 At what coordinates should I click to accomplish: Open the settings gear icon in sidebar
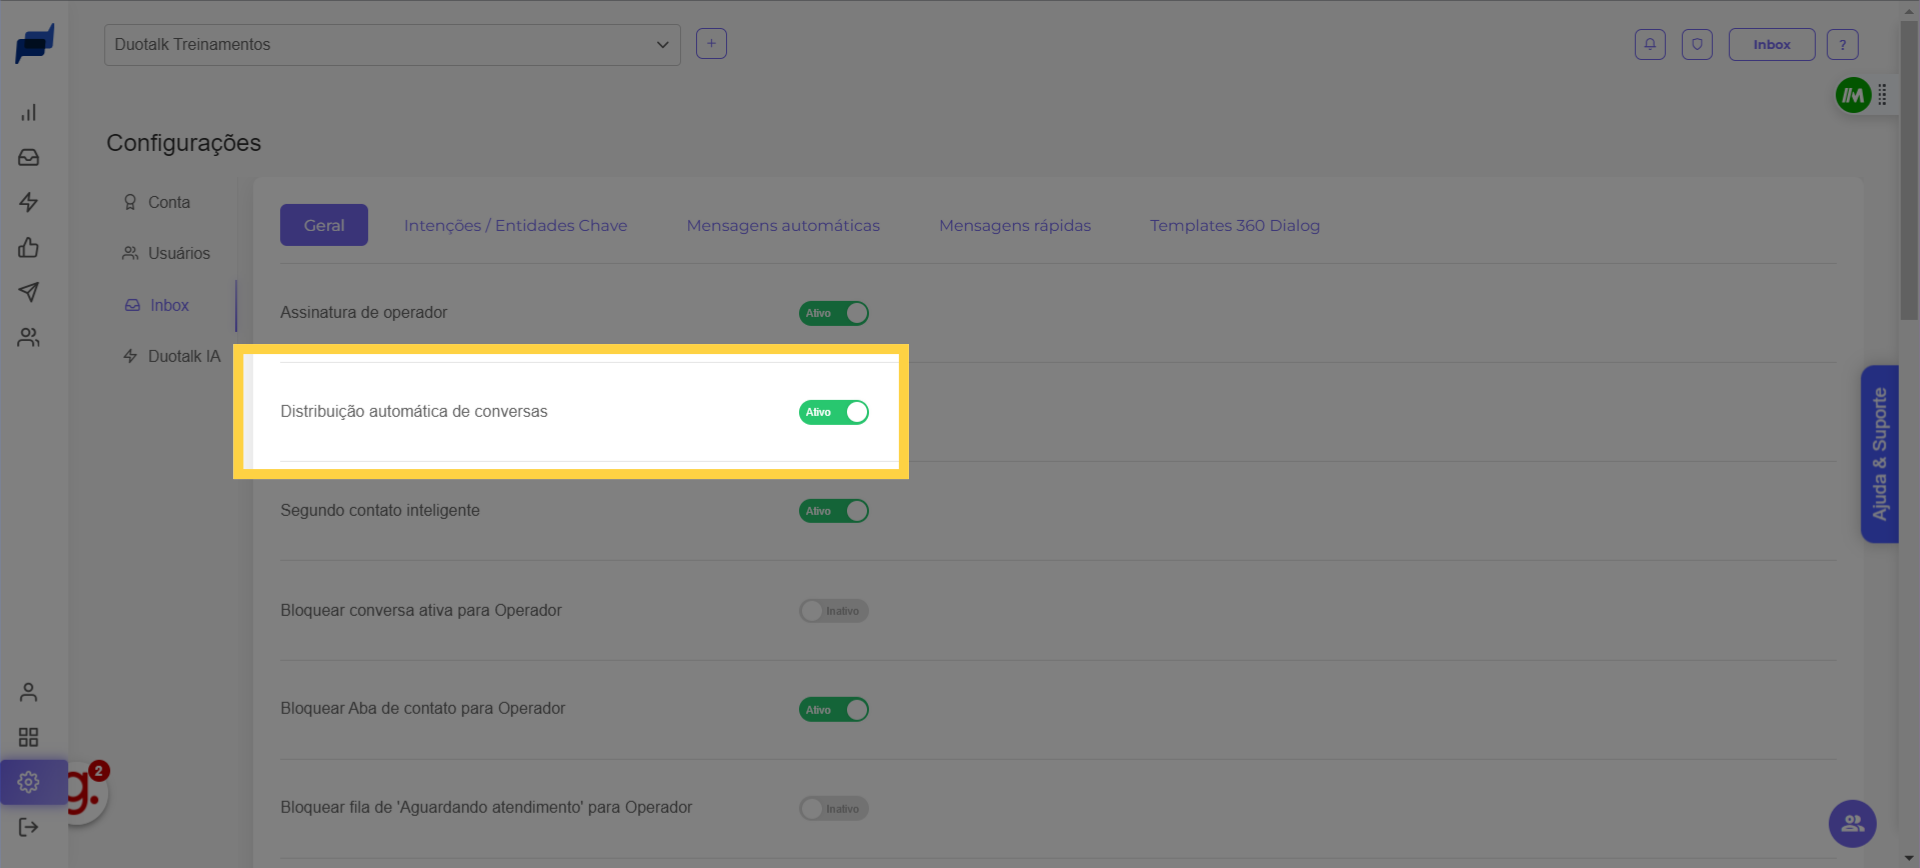(29, 782)
